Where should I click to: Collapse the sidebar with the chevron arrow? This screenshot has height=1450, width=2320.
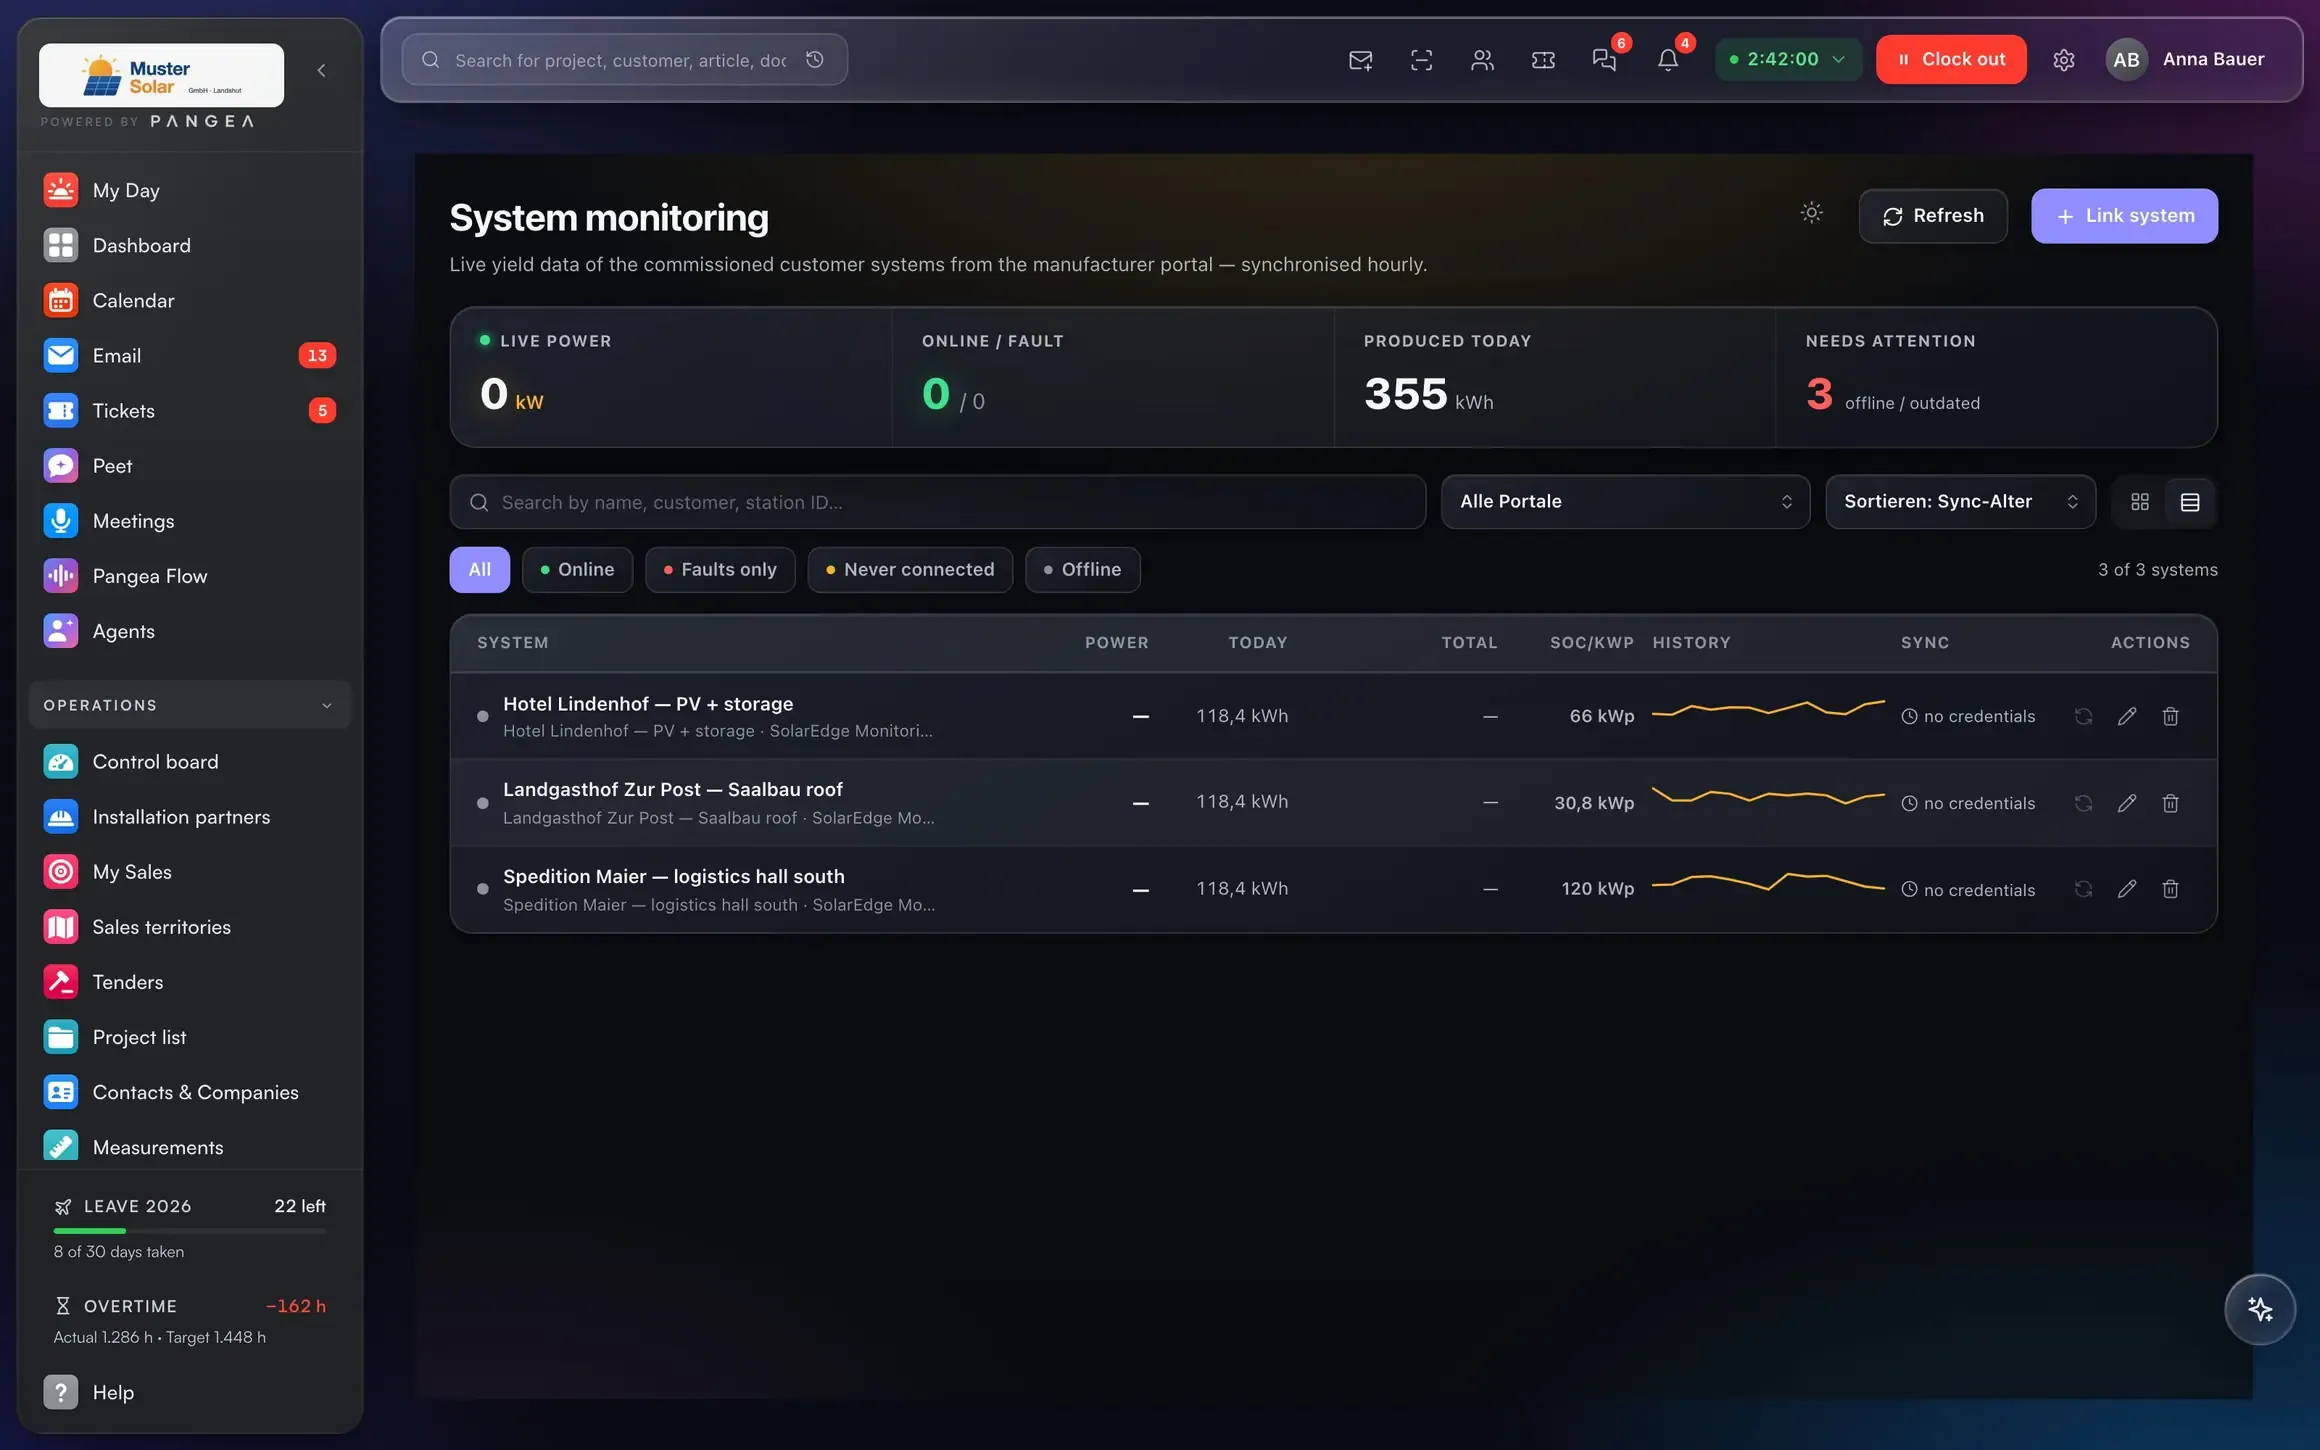point(321,70)
